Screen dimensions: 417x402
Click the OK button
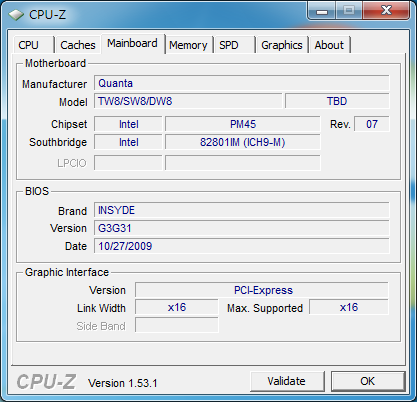(x=368, y=381)
